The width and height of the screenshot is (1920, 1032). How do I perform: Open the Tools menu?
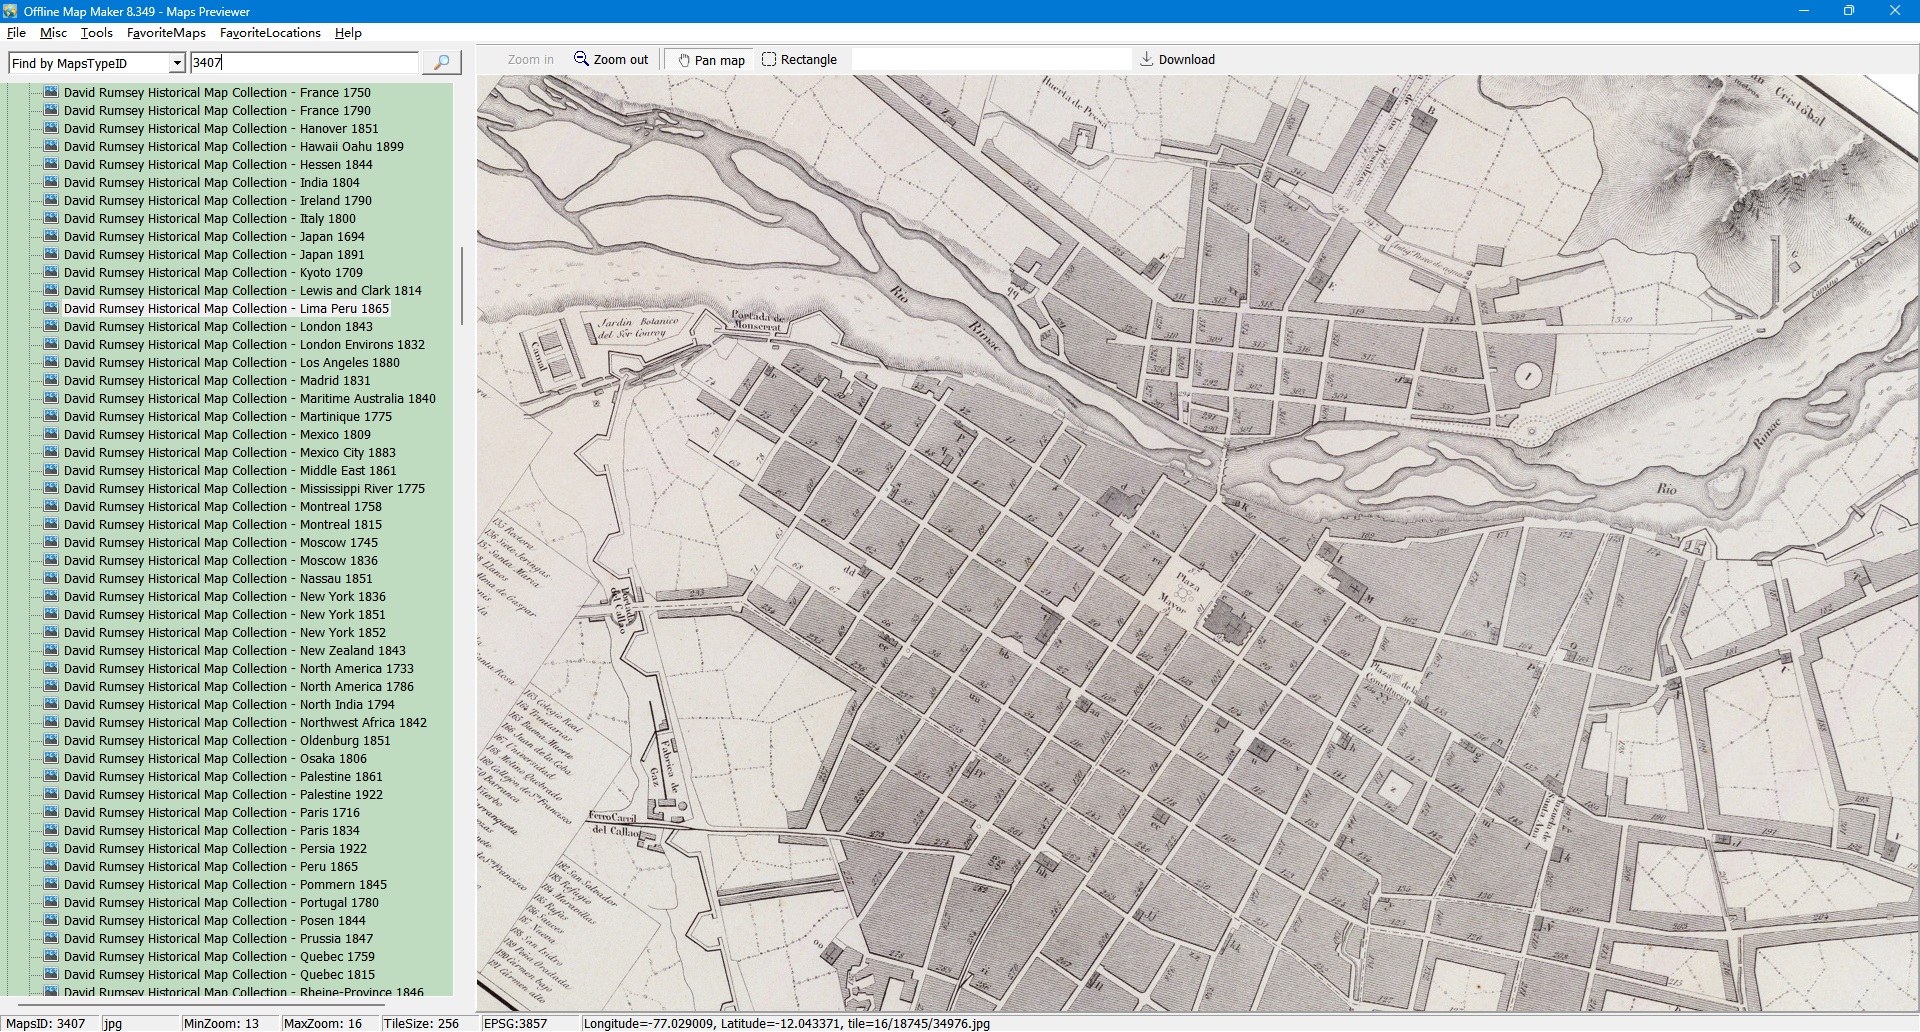point(97,33)
